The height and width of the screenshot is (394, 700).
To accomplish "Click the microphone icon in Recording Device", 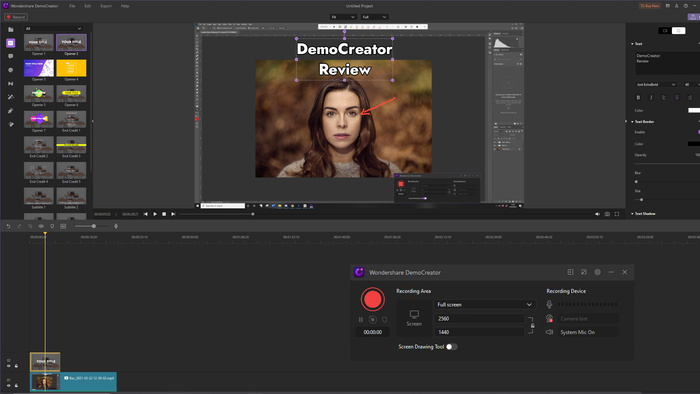I will coord(549,304).
